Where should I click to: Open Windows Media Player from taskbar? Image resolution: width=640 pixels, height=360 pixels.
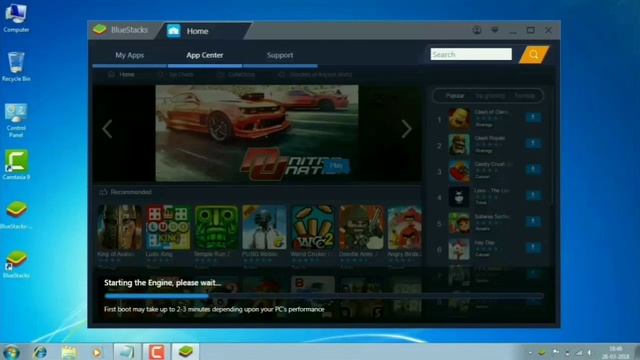point(97,352)
